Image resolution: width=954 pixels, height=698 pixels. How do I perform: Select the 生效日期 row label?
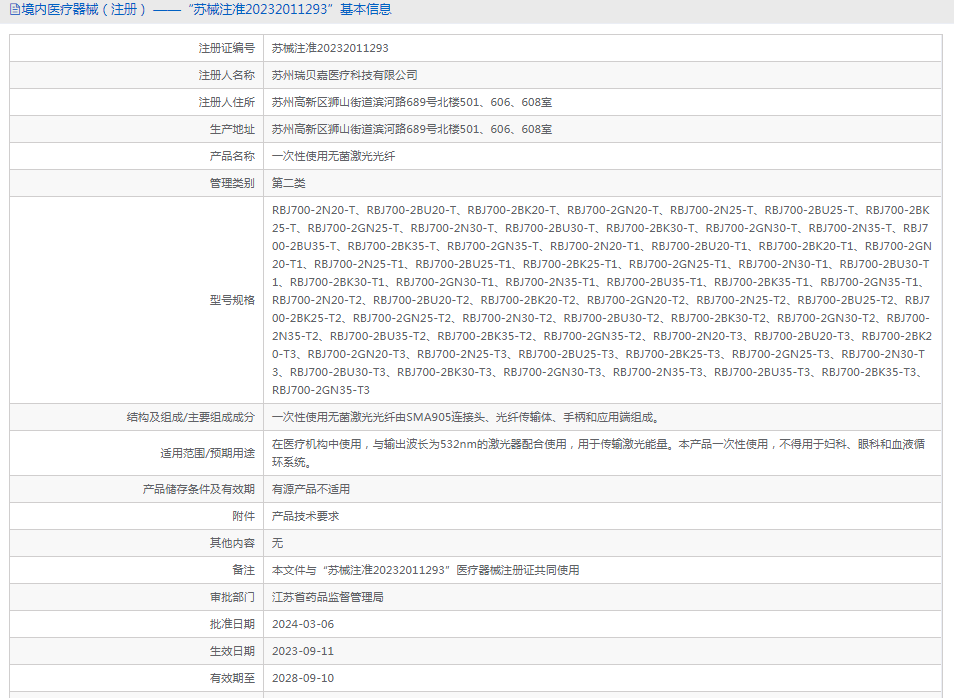(x=232, y=651)
